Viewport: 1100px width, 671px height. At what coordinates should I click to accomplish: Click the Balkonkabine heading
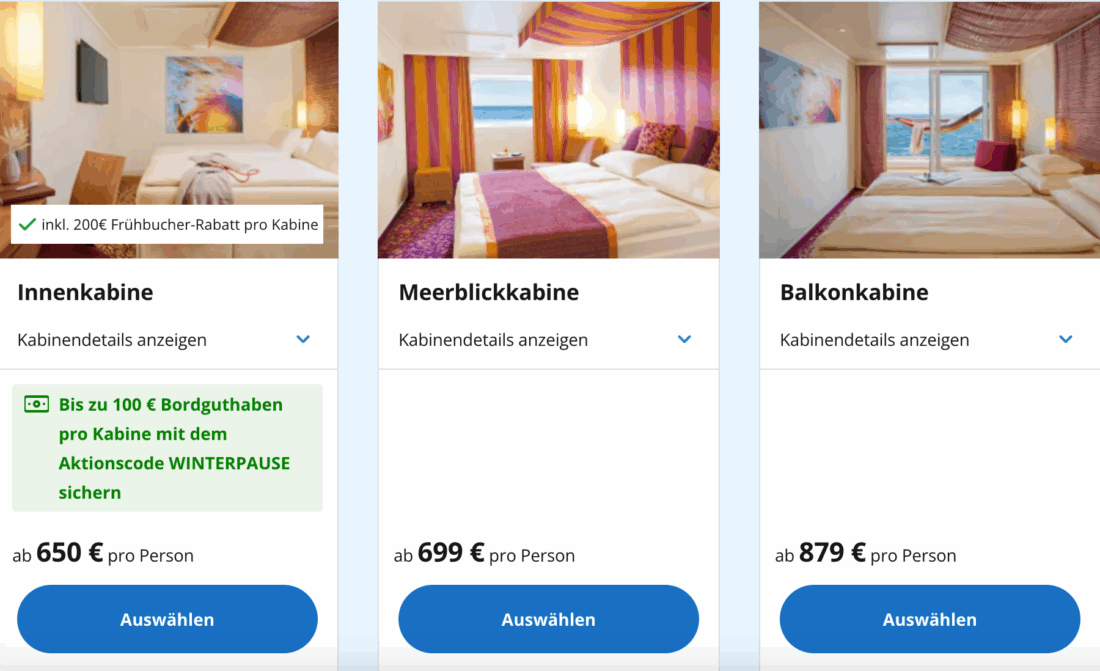[853, 293]
